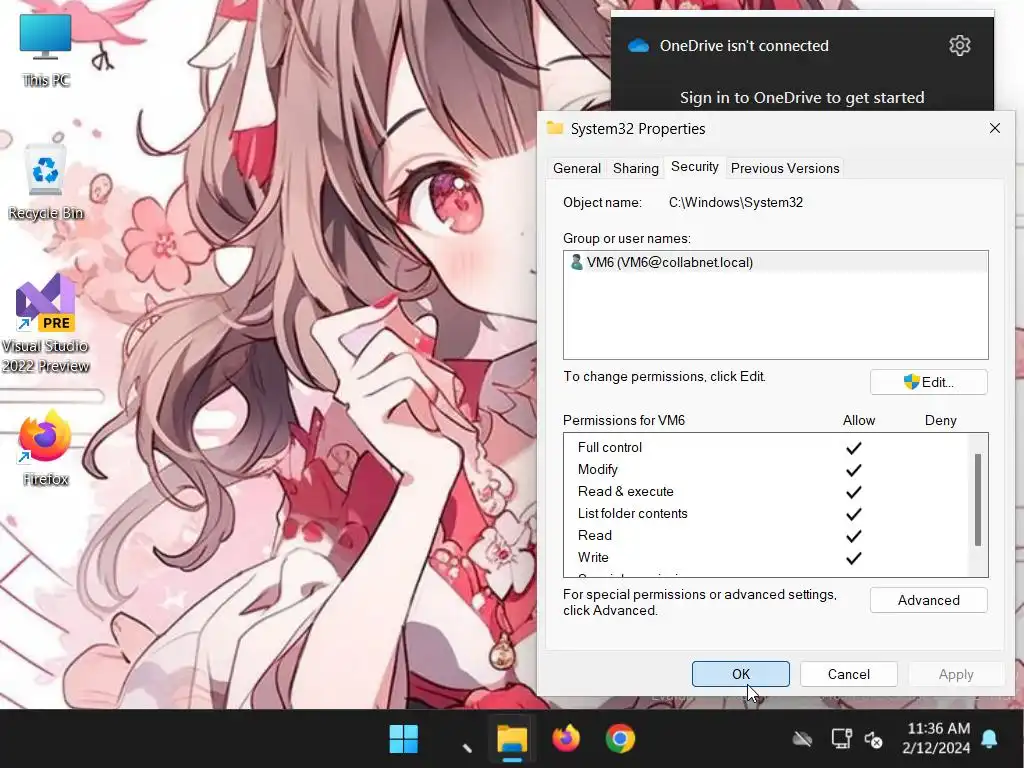Screen dimensions: 1024x768
Task: Open Google Chrome from the taskbar
Action: (620, 739)
